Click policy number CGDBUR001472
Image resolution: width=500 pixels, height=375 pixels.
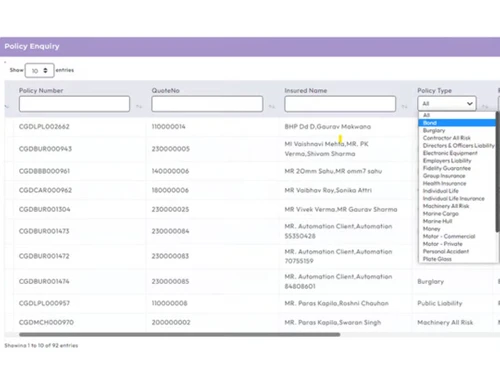click(x=44, y=256)
